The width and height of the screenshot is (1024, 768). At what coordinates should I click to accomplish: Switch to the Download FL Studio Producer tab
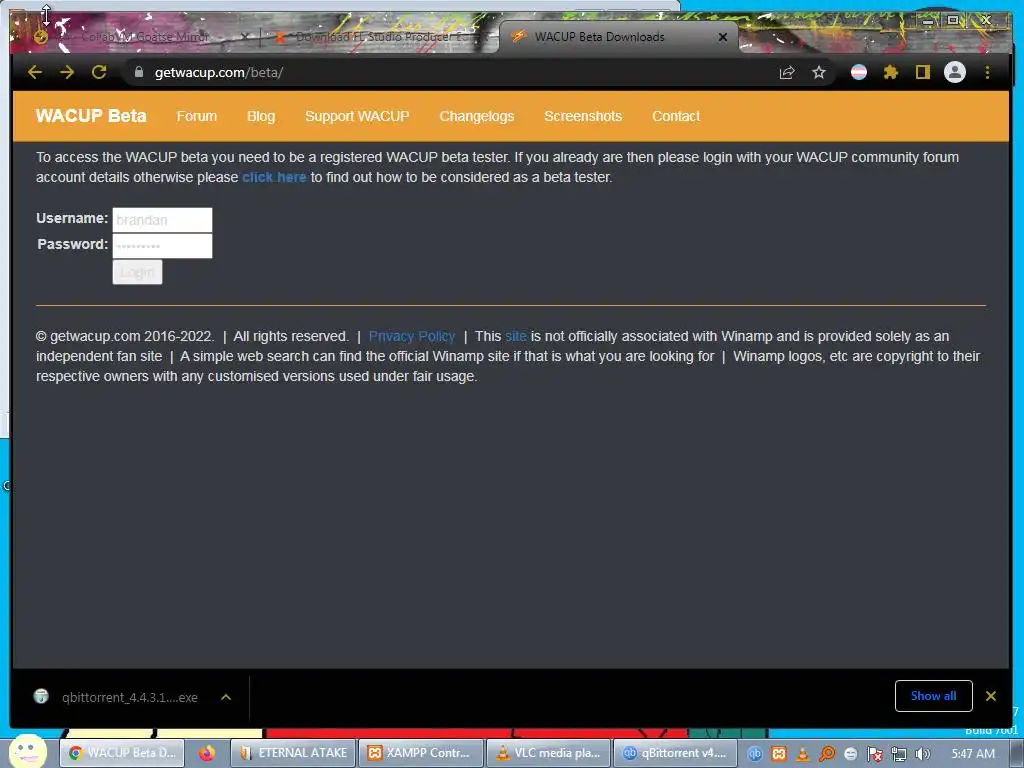[379, 37]
